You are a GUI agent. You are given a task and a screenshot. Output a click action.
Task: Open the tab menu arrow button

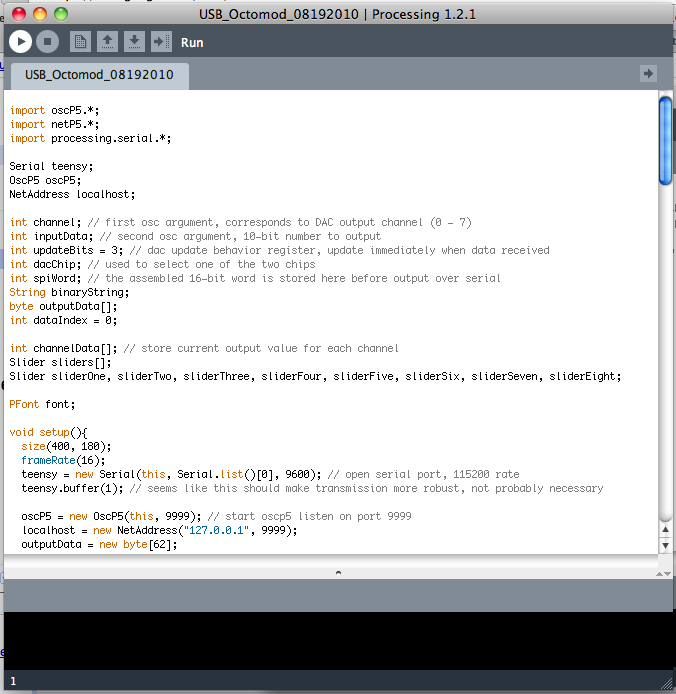click(648, 73)
